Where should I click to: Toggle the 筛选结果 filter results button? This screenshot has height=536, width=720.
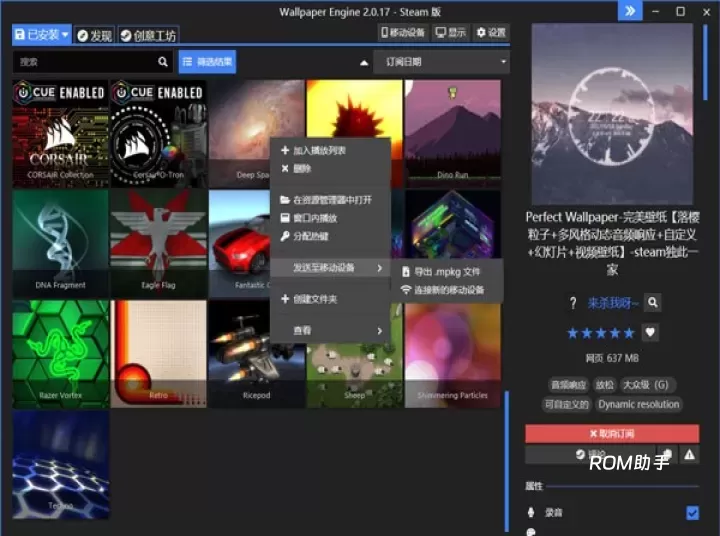207,62
